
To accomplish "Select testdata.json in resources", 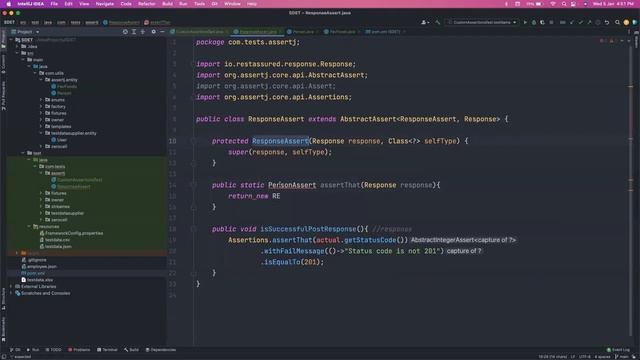I will 58,247.
